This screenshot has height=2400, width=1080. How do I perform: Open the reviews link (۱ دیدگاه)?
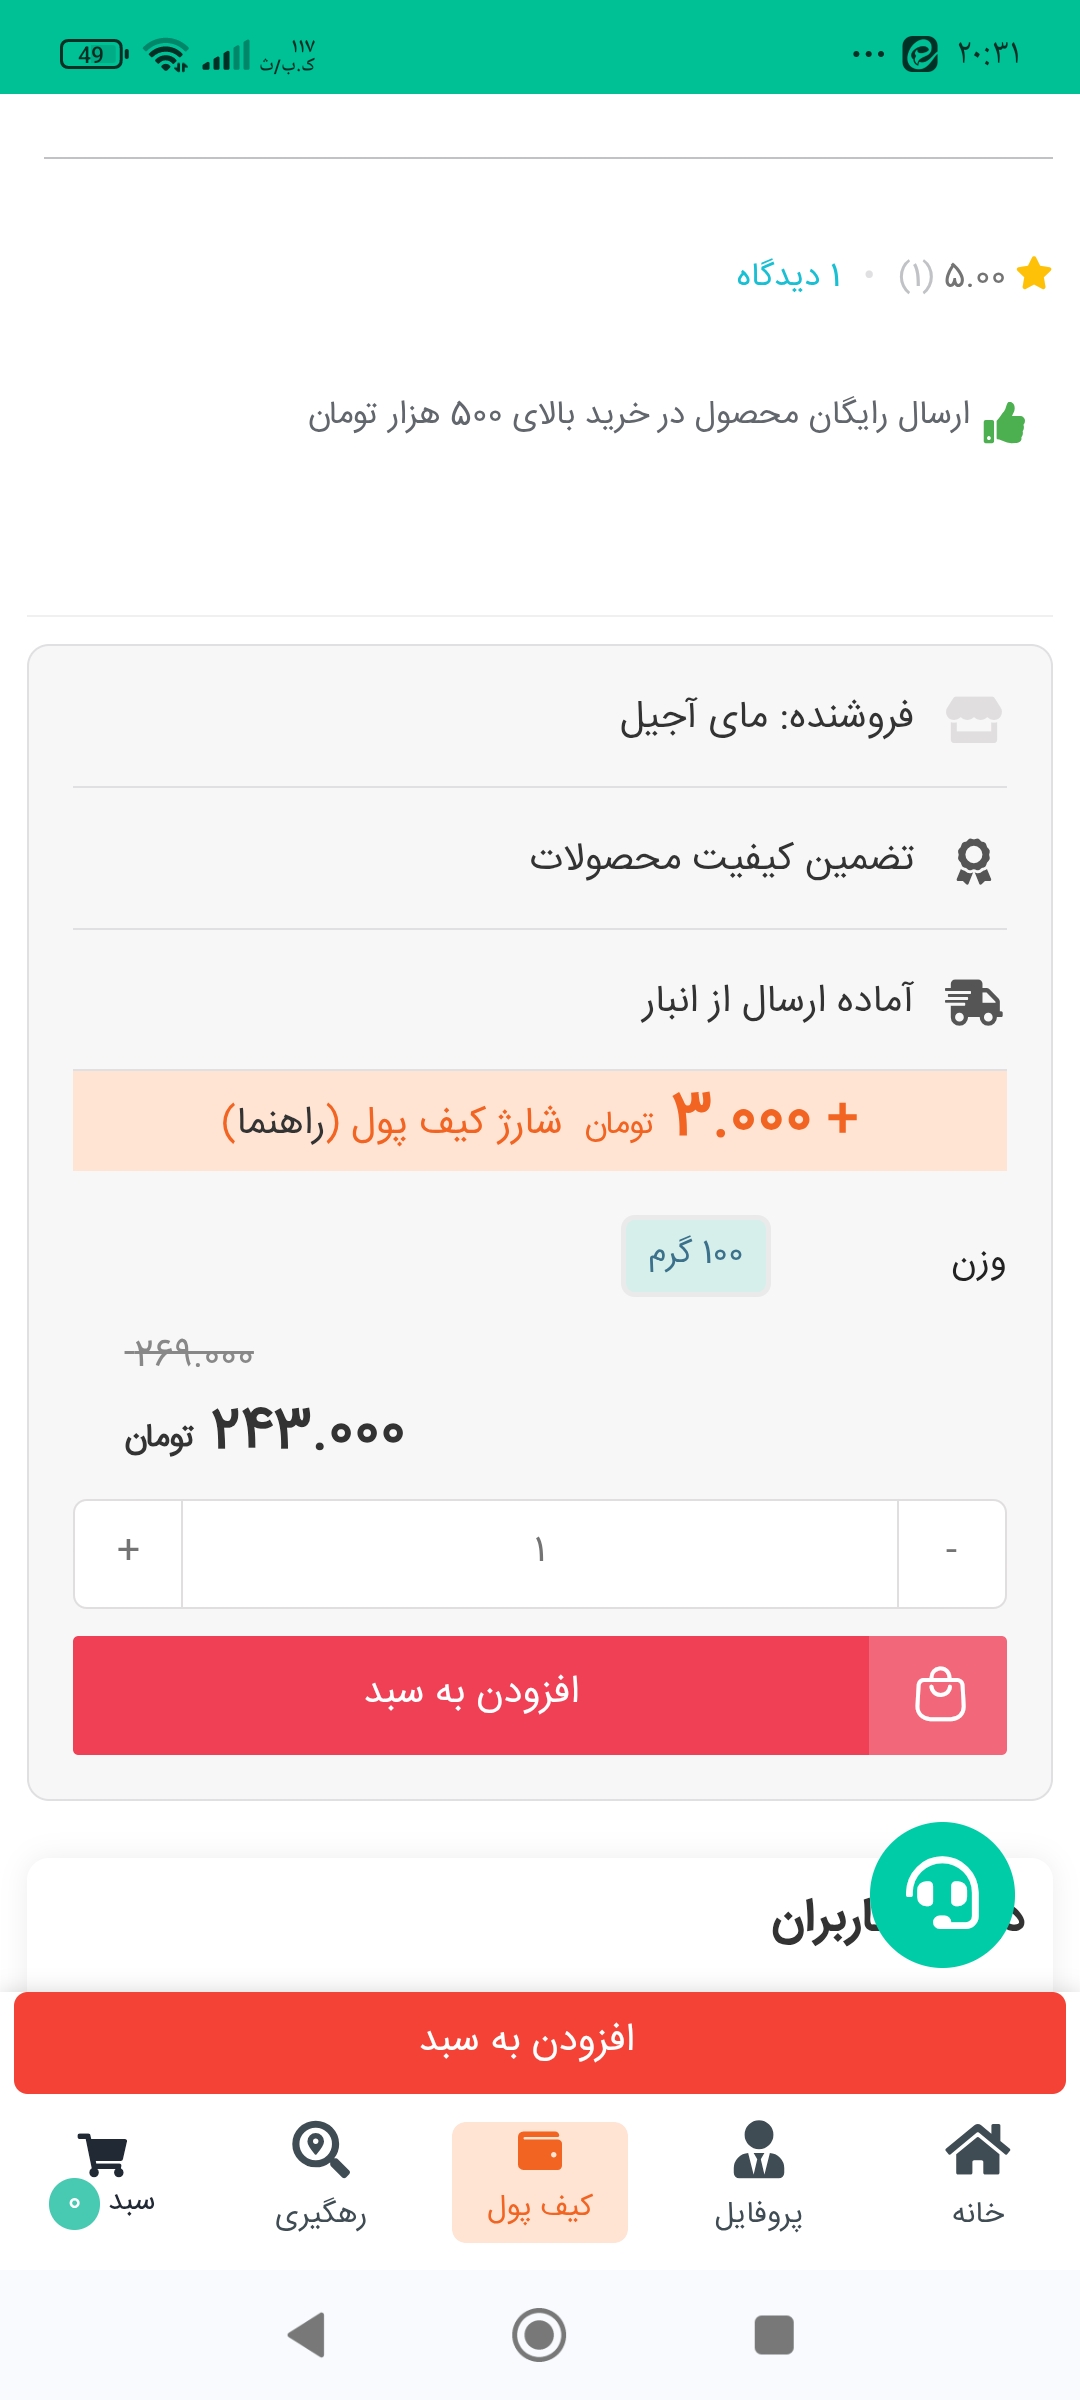pyautogui.click(x=789, y=275)
